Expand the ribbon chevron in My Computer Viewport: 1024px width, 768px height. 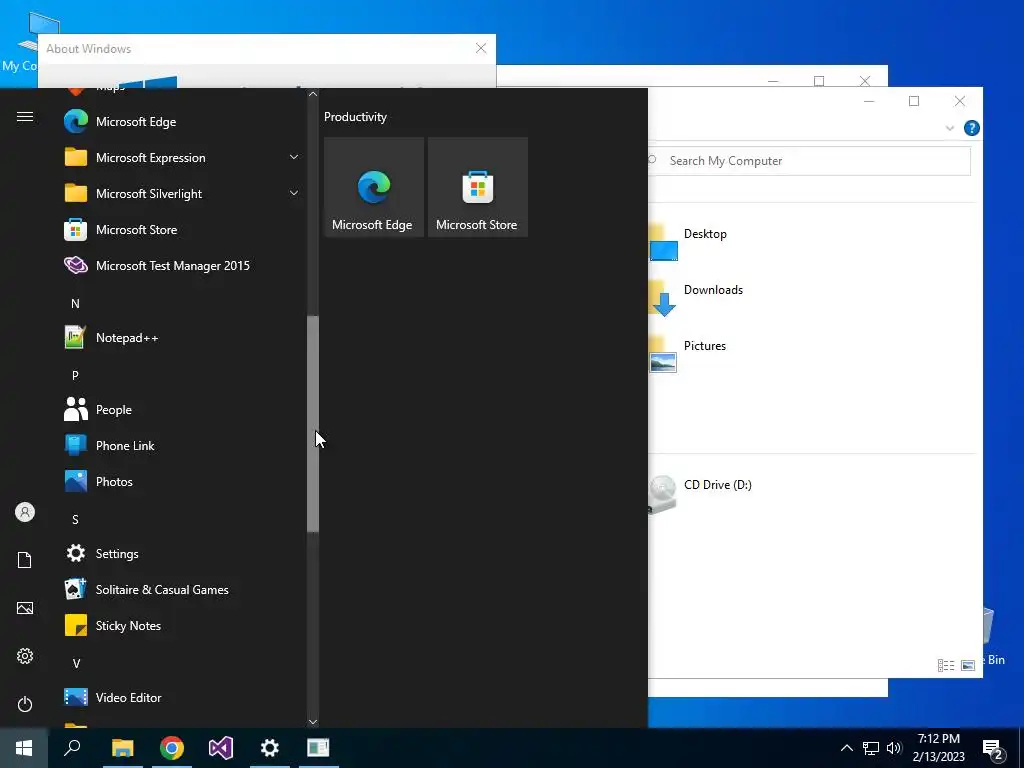(950, 128)
